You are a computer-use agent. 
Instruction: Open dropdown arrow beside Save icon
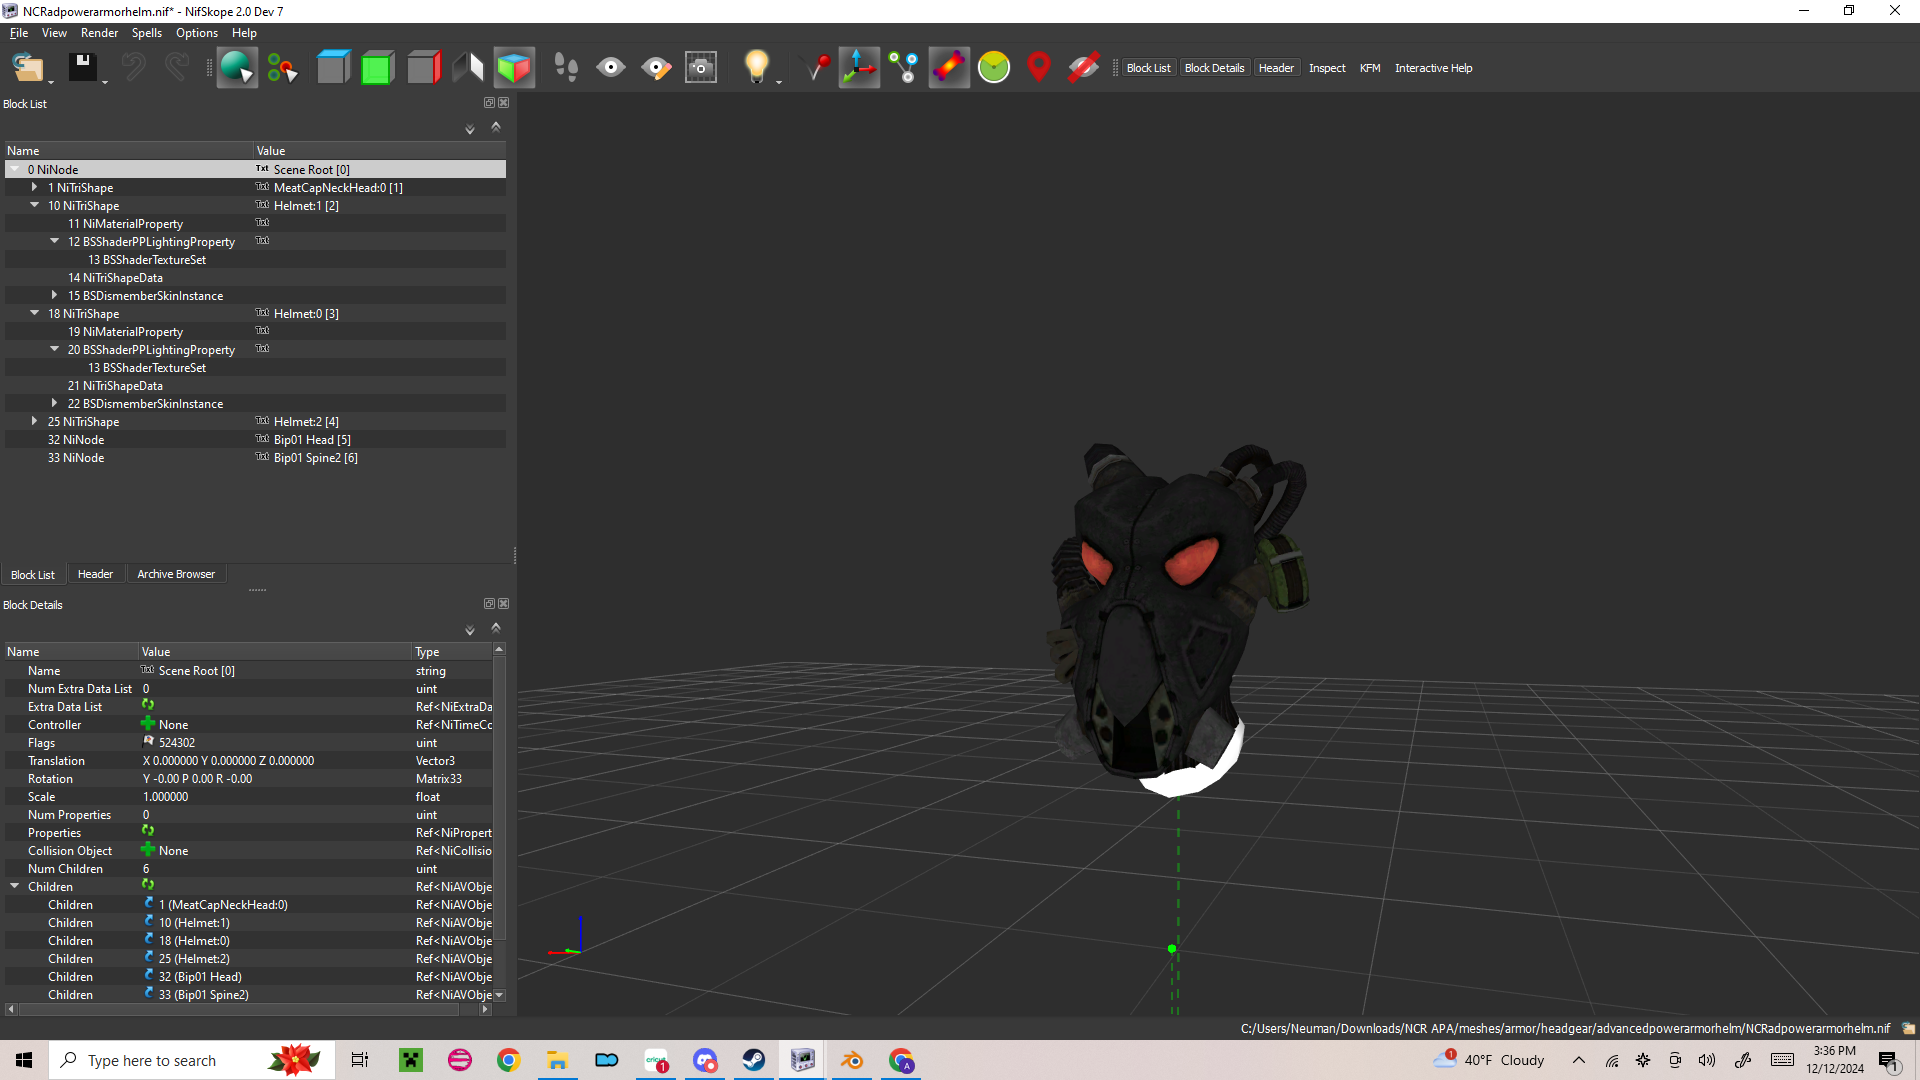105,82
